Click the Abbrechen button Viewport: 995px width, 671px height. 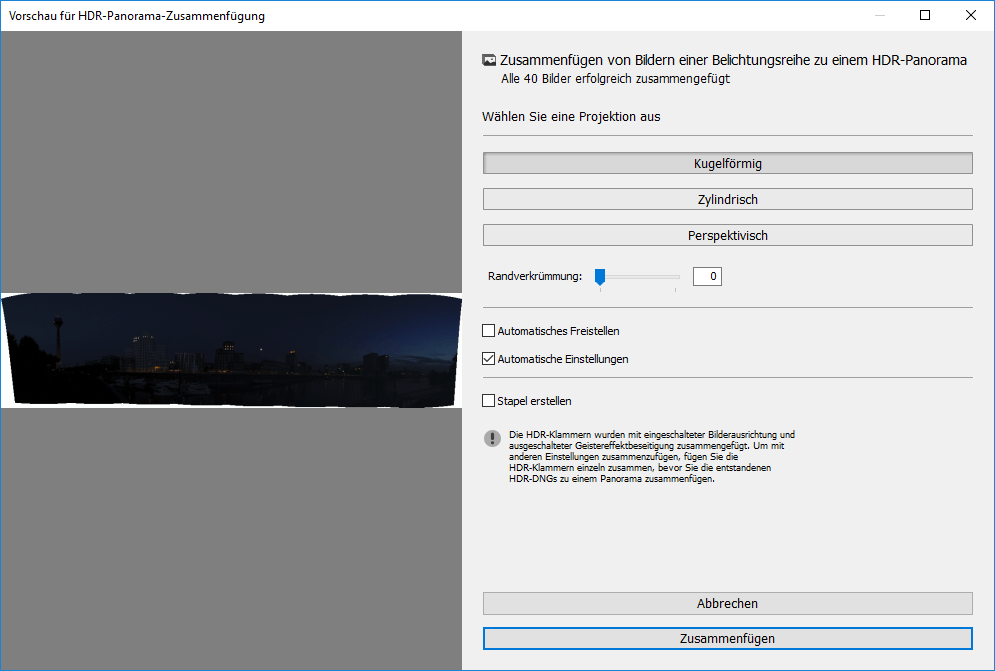(727, 603)
